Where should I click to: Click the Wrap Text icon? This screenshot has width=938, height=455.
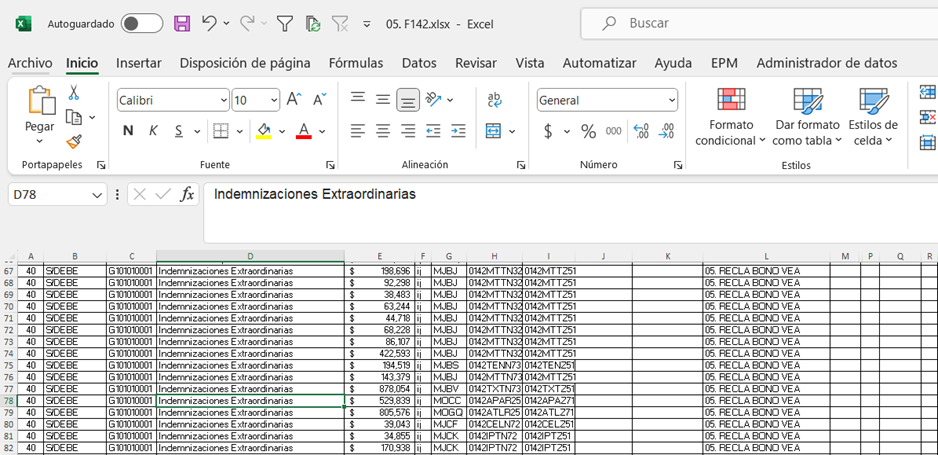494,99
